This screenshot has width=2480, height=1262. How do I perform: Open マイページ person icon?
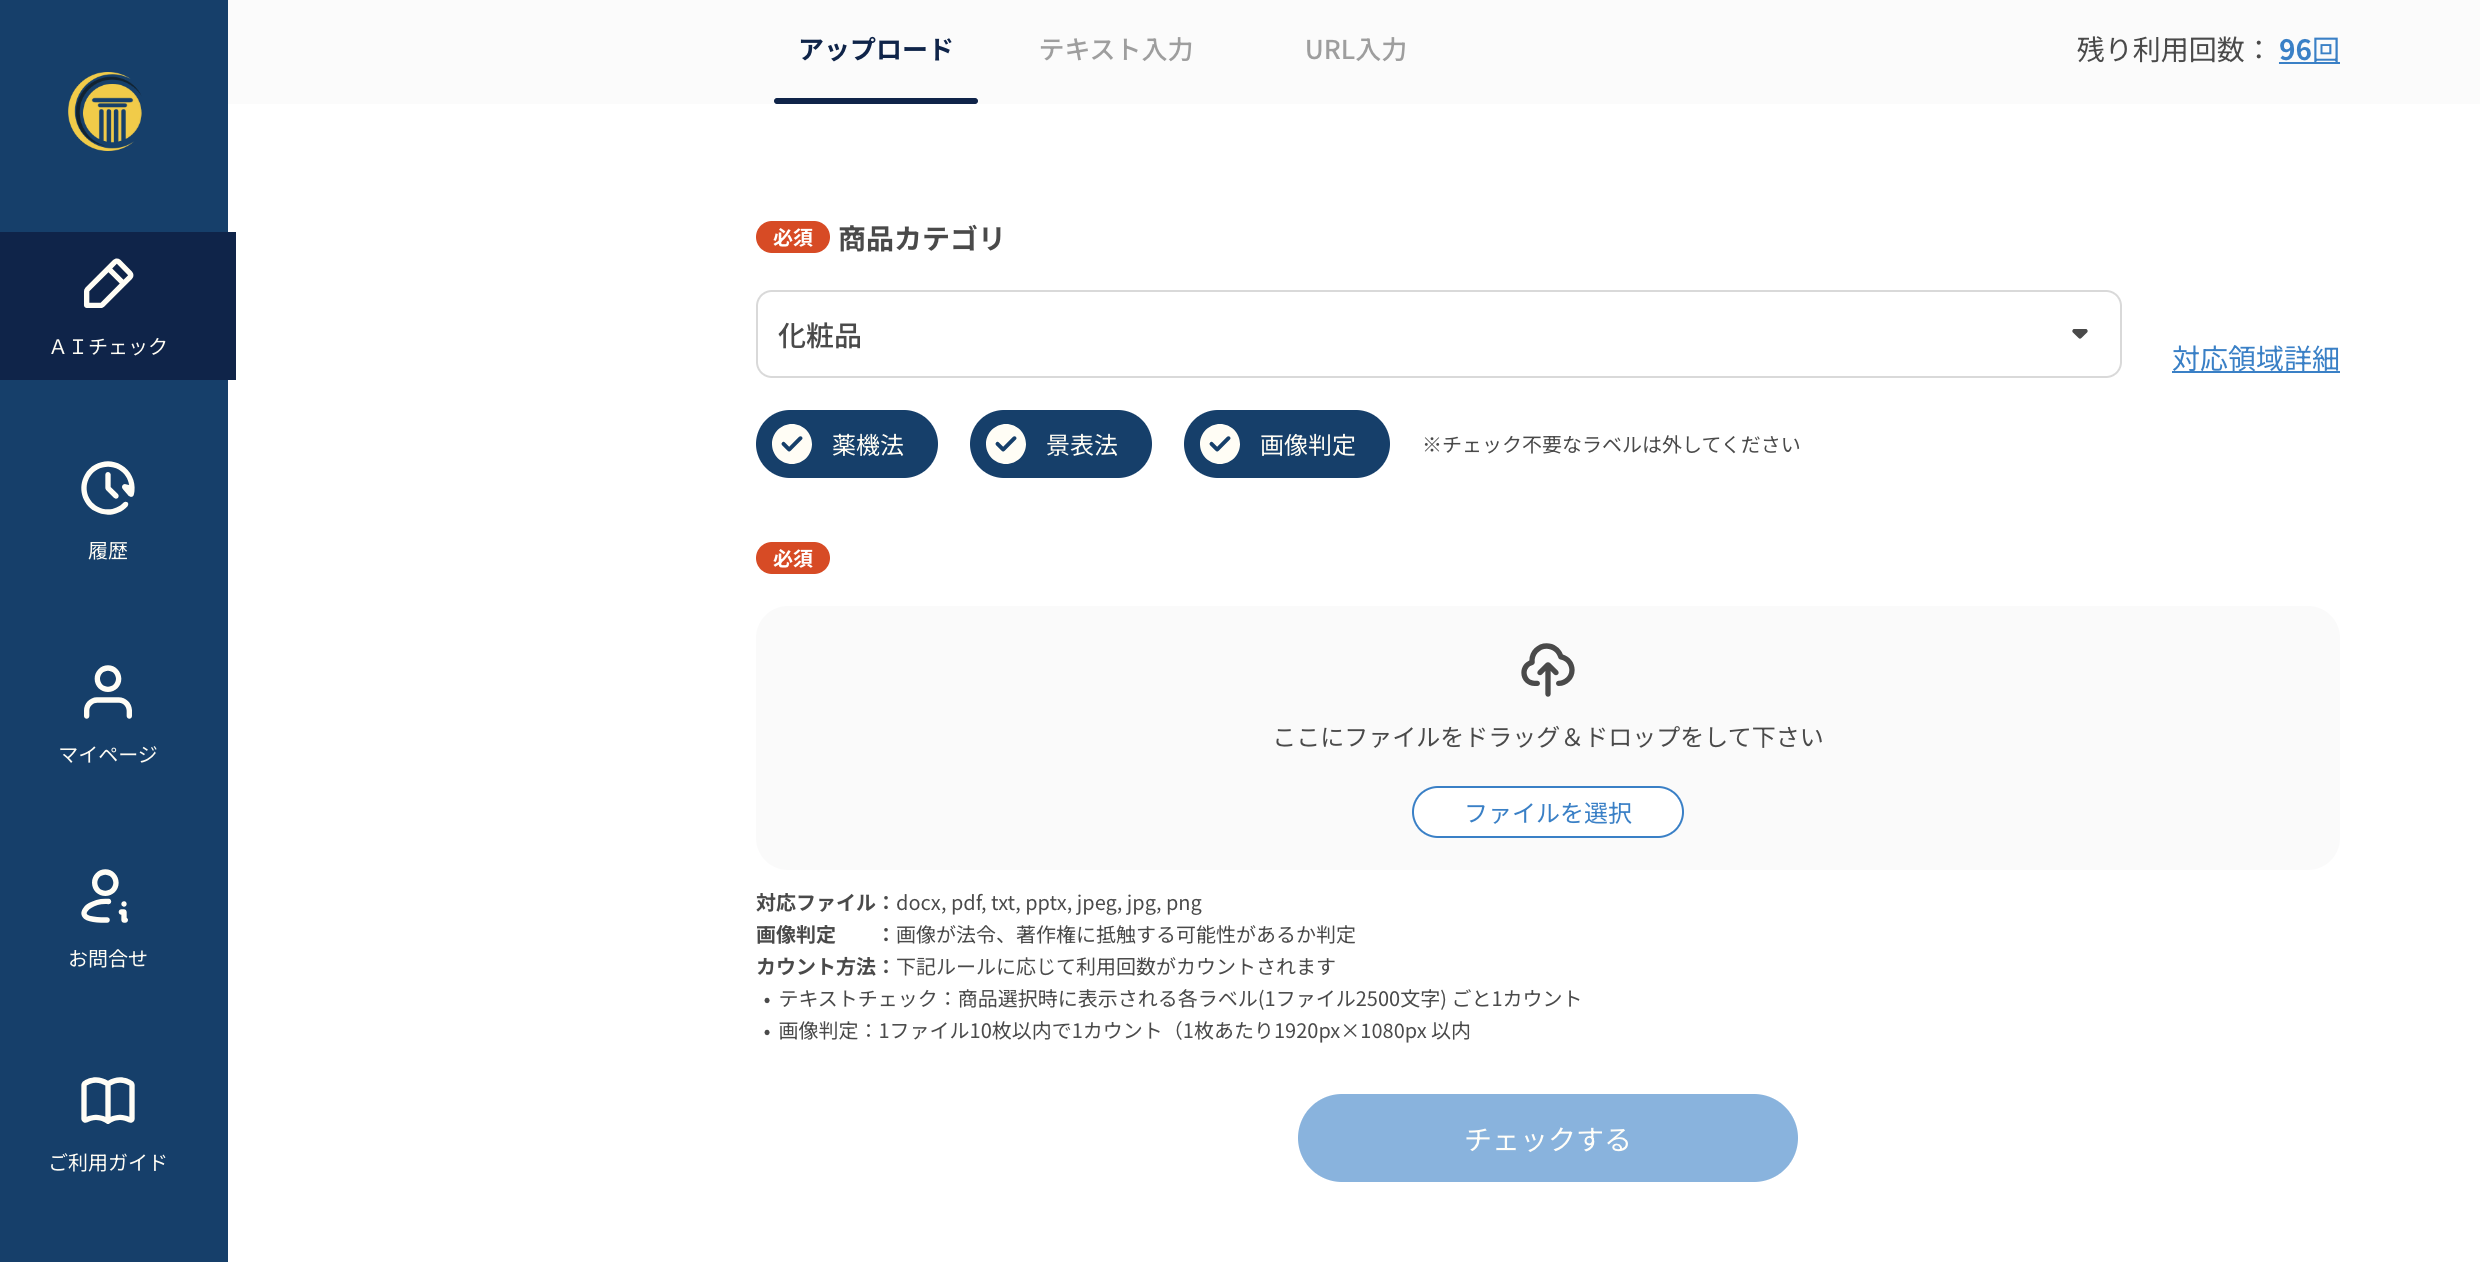point(108,692)
